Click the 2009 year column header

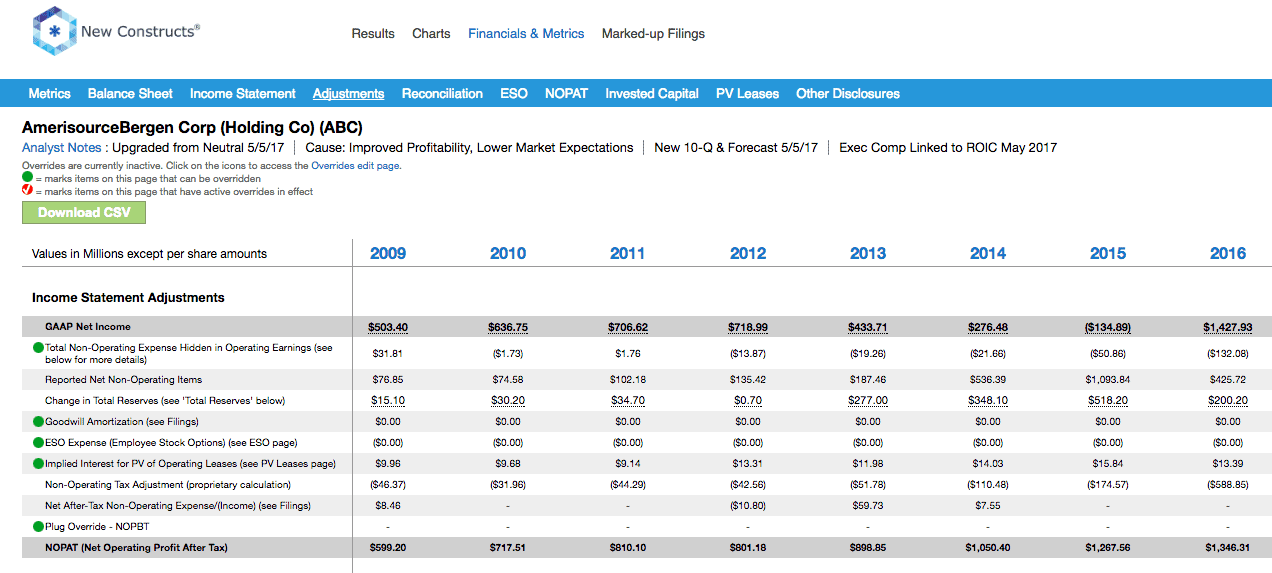click(388, 254)
